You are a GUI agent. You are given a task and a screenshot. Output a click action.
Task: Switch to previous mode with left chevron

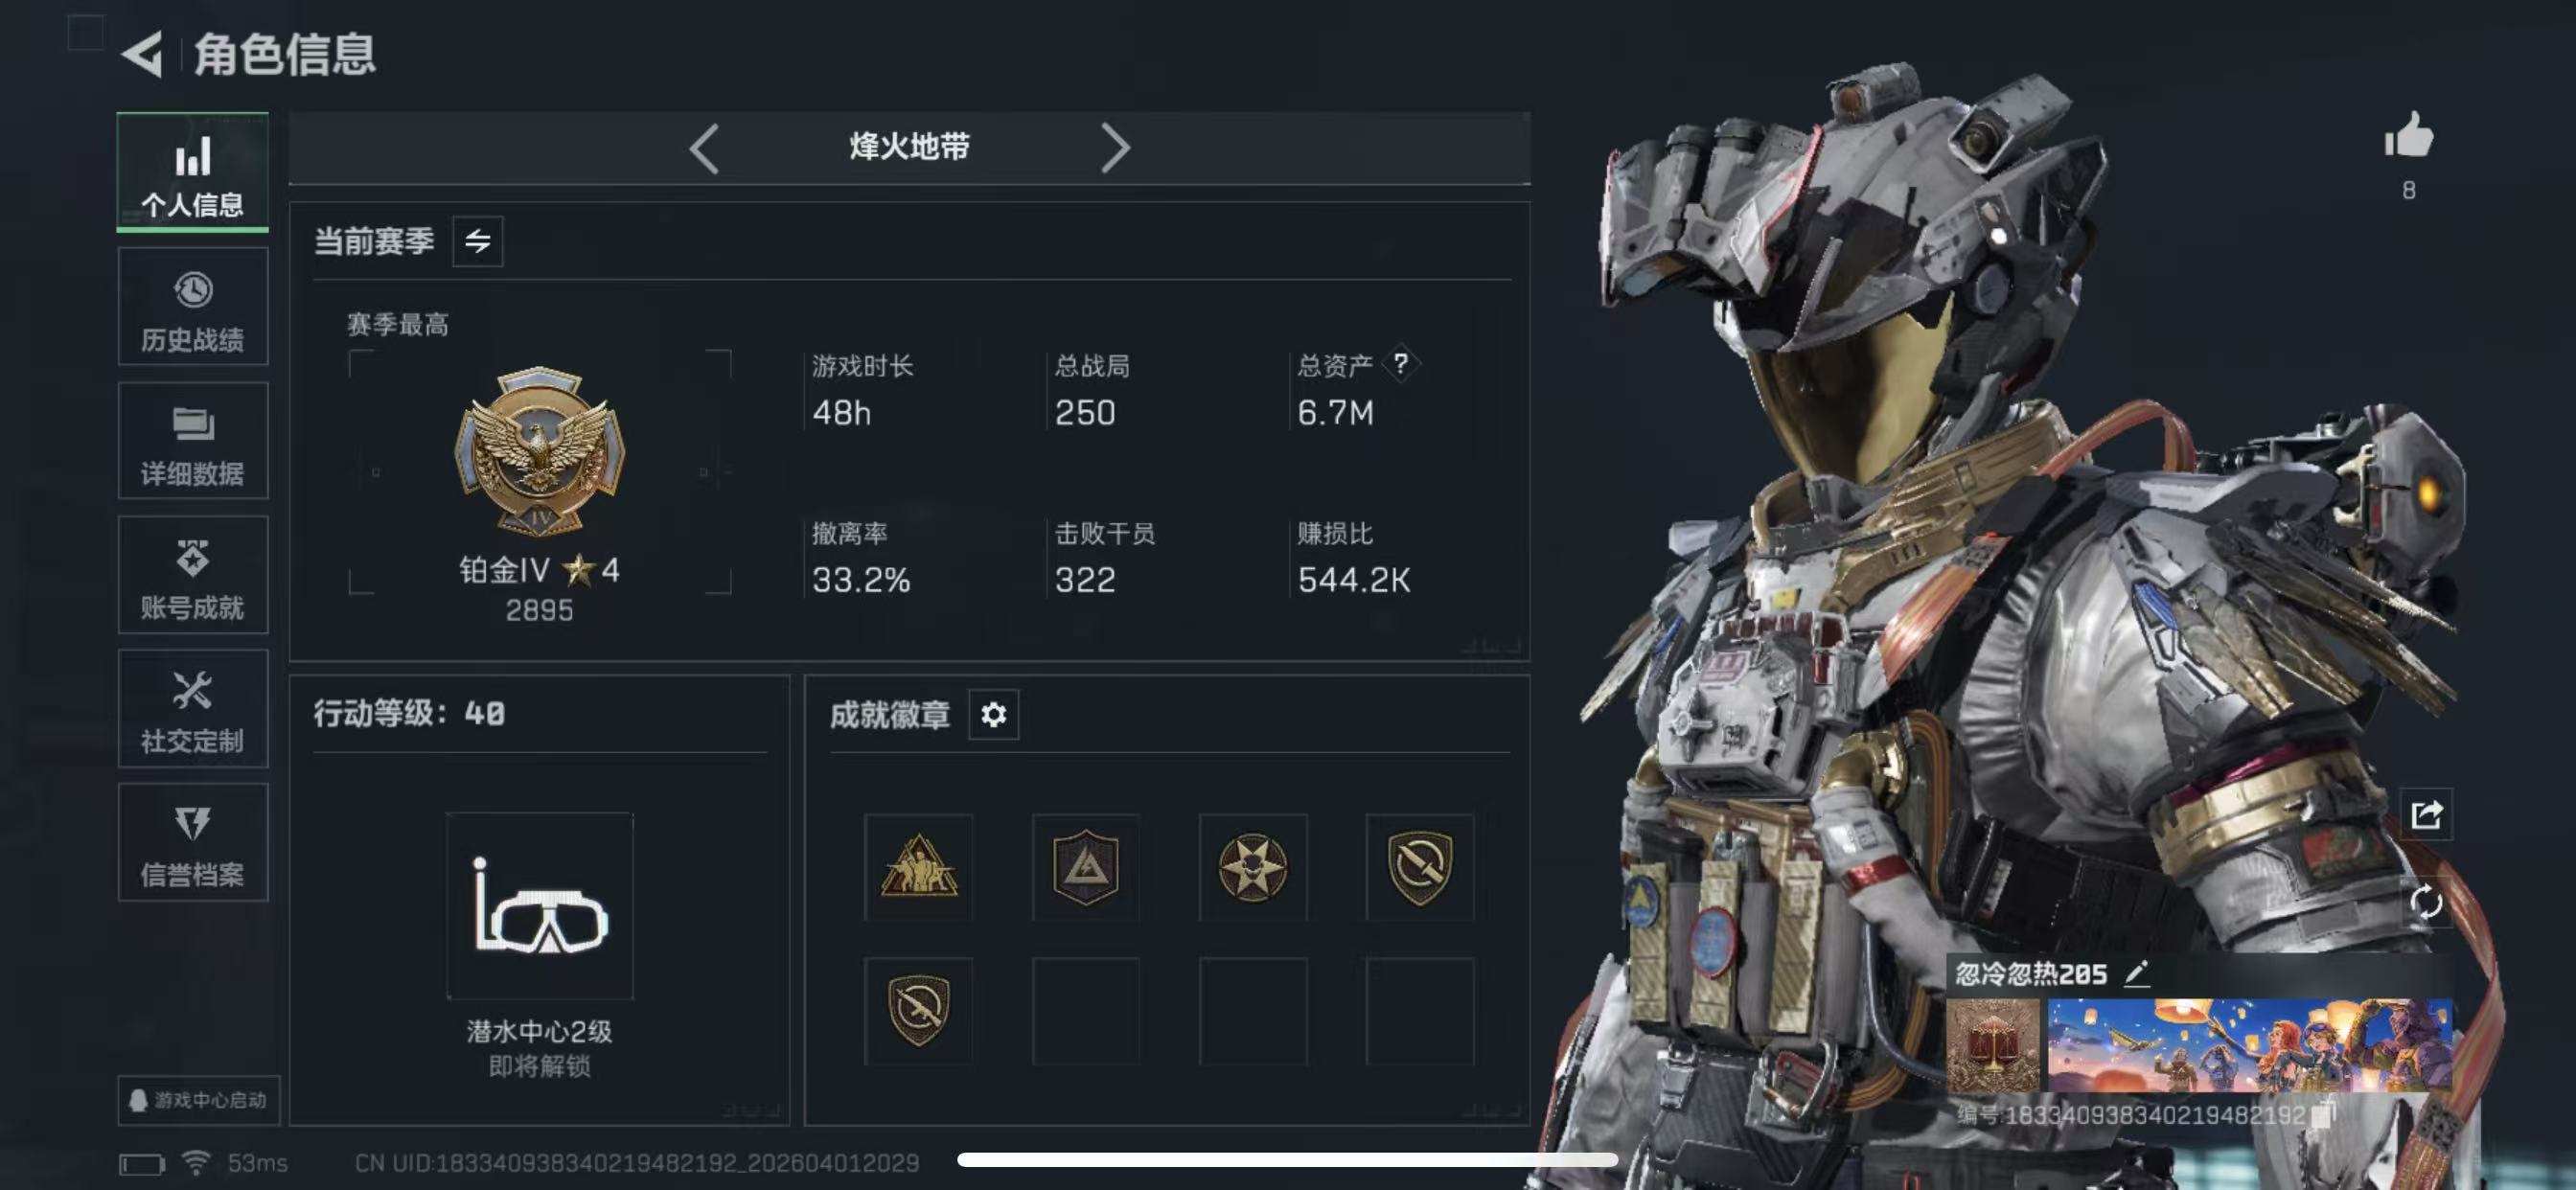click(x=705, y=149)
